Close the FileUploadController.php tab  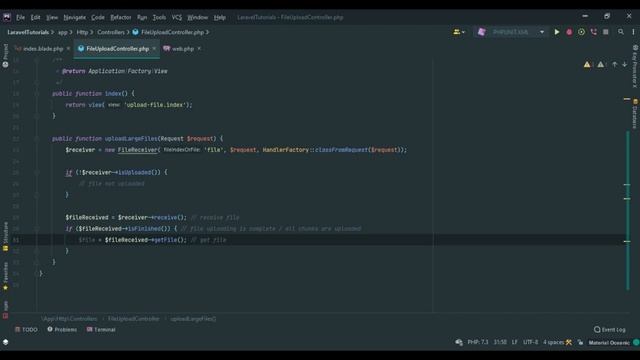click(154, 49)
